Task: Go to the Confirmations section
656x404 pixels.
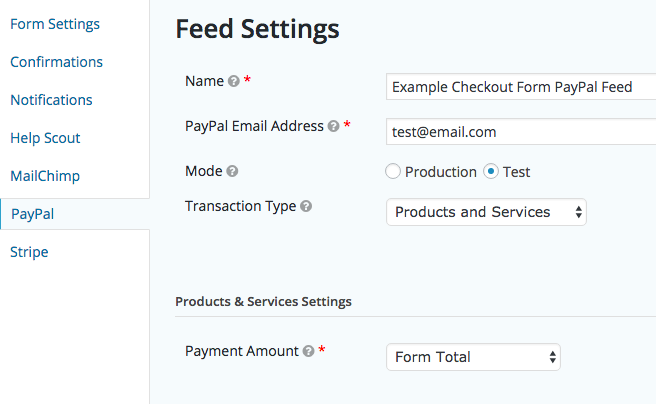Action: coord(56,62)
